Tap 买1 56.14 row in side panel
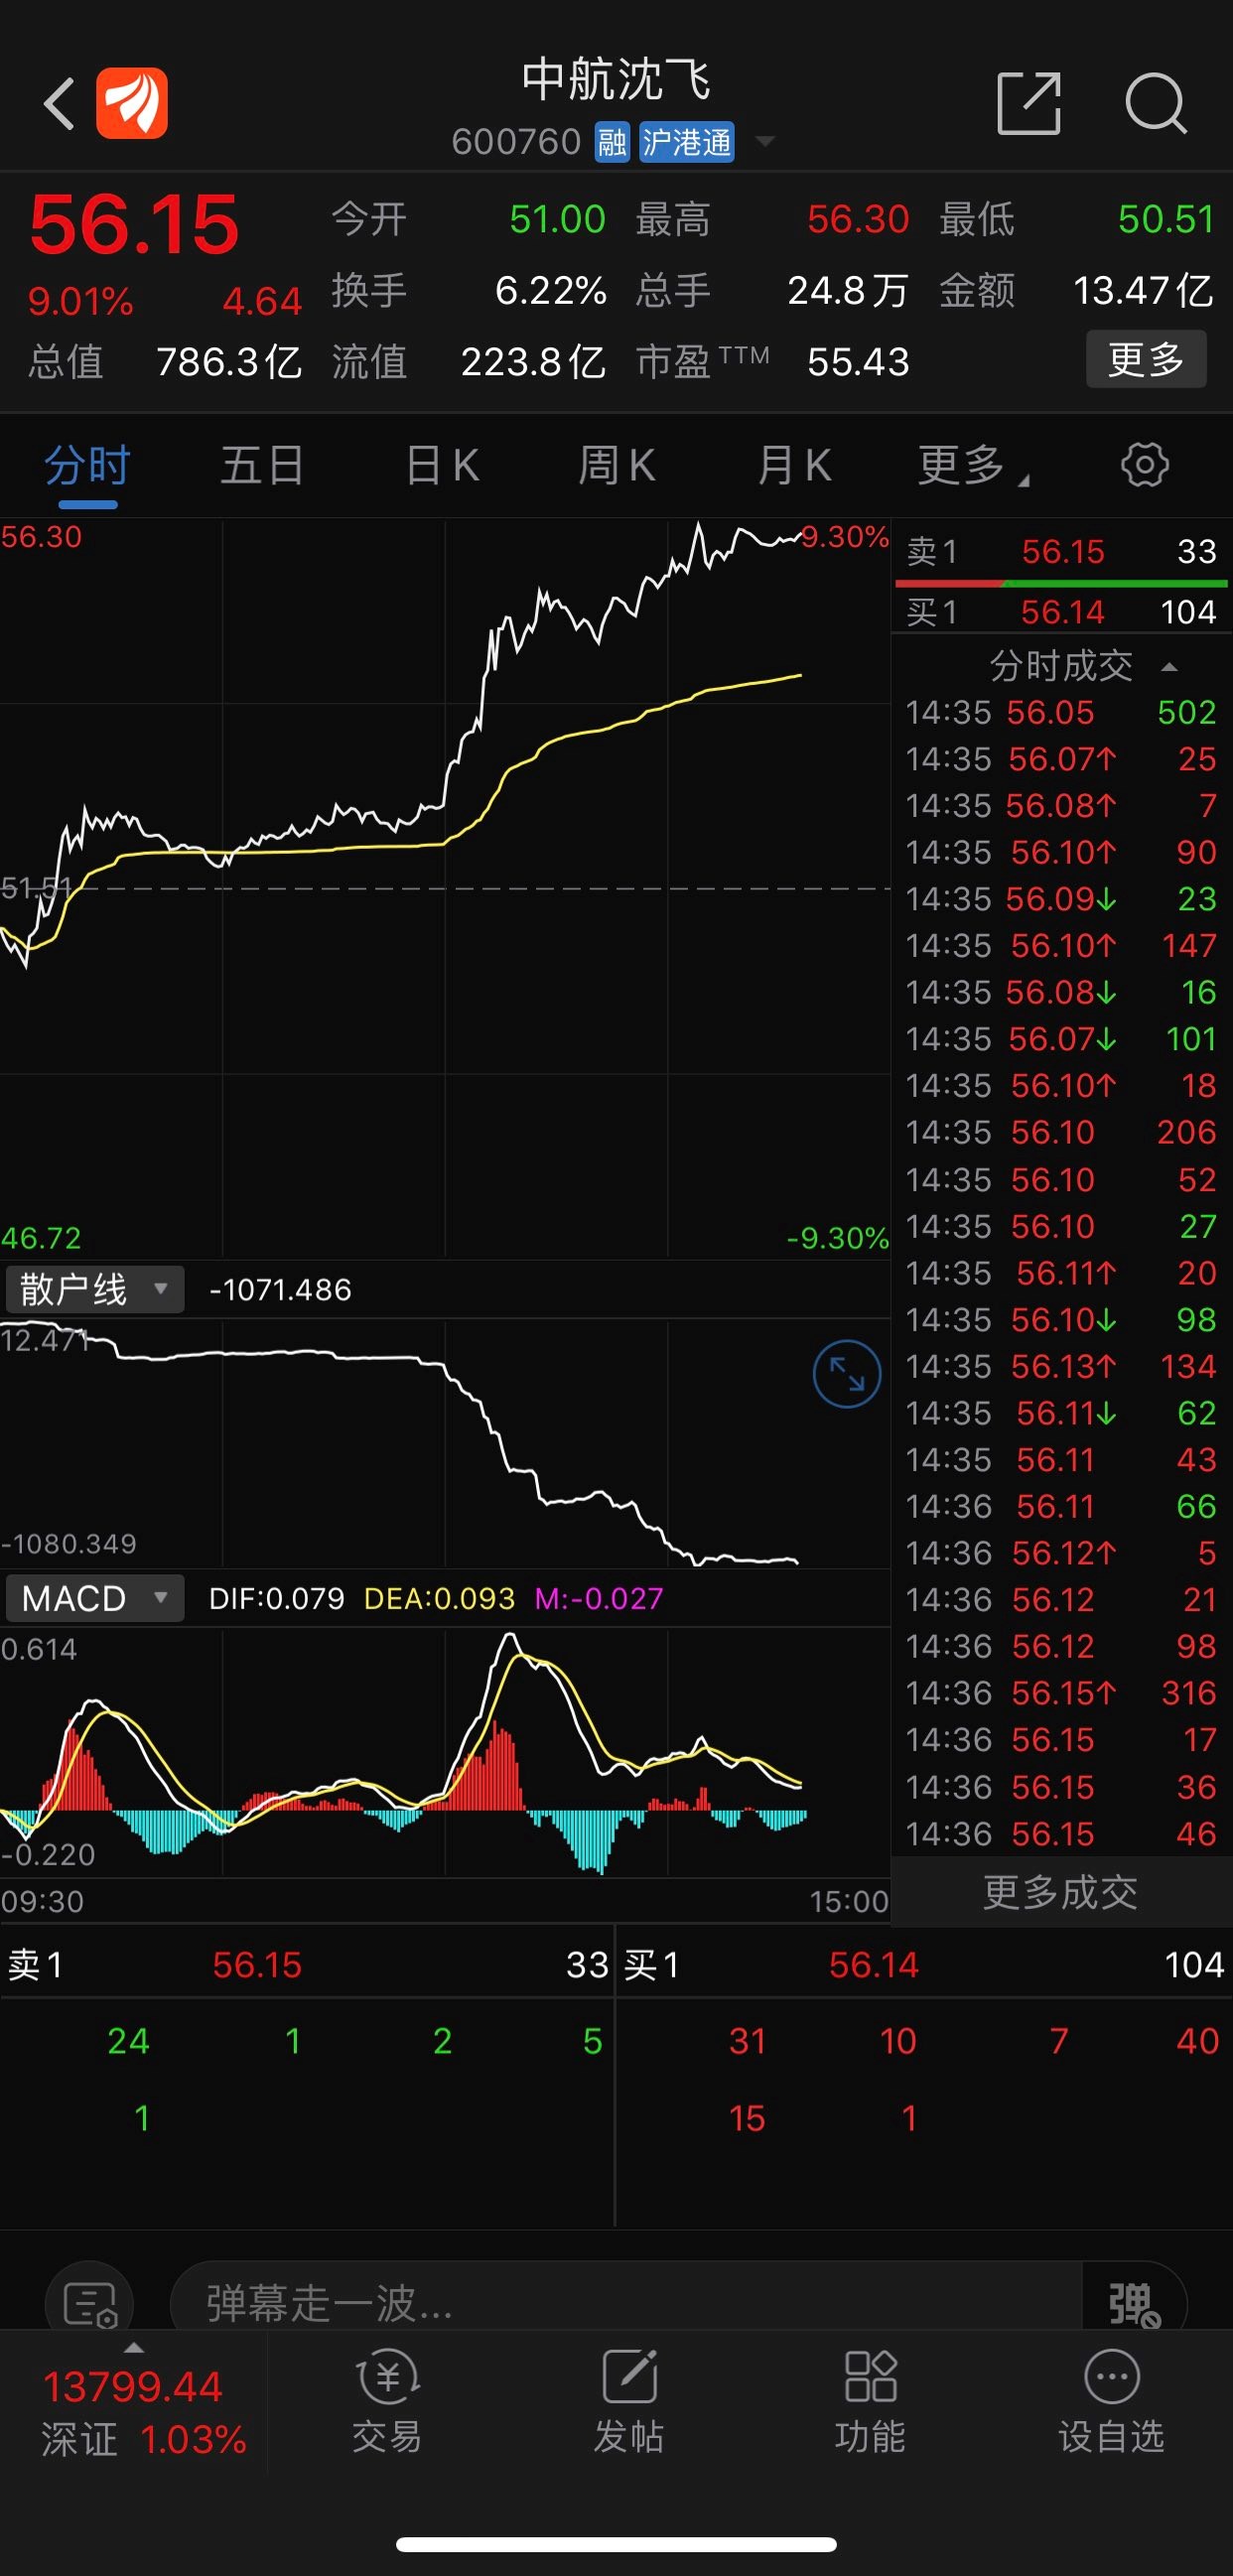This screenshot has width=1233, height=2576. coord(1061,611)
